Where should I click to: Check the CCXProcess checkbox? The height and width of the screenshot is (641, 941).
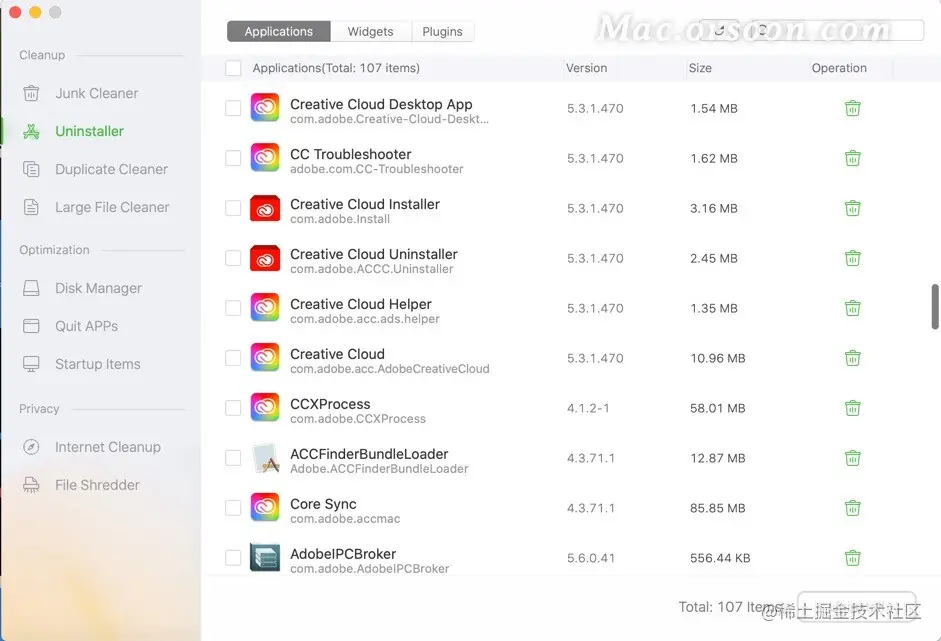(233, 408)
